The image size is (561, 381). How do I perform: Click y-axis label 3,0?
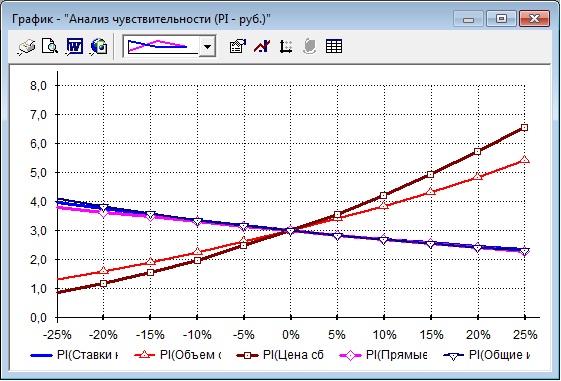(x=38, y=231)
